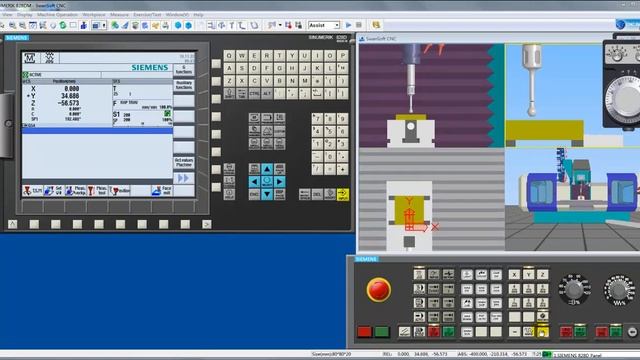Click the large red power-off button
This screenshot has width=640, height=360.
click(x=364, y=332)
